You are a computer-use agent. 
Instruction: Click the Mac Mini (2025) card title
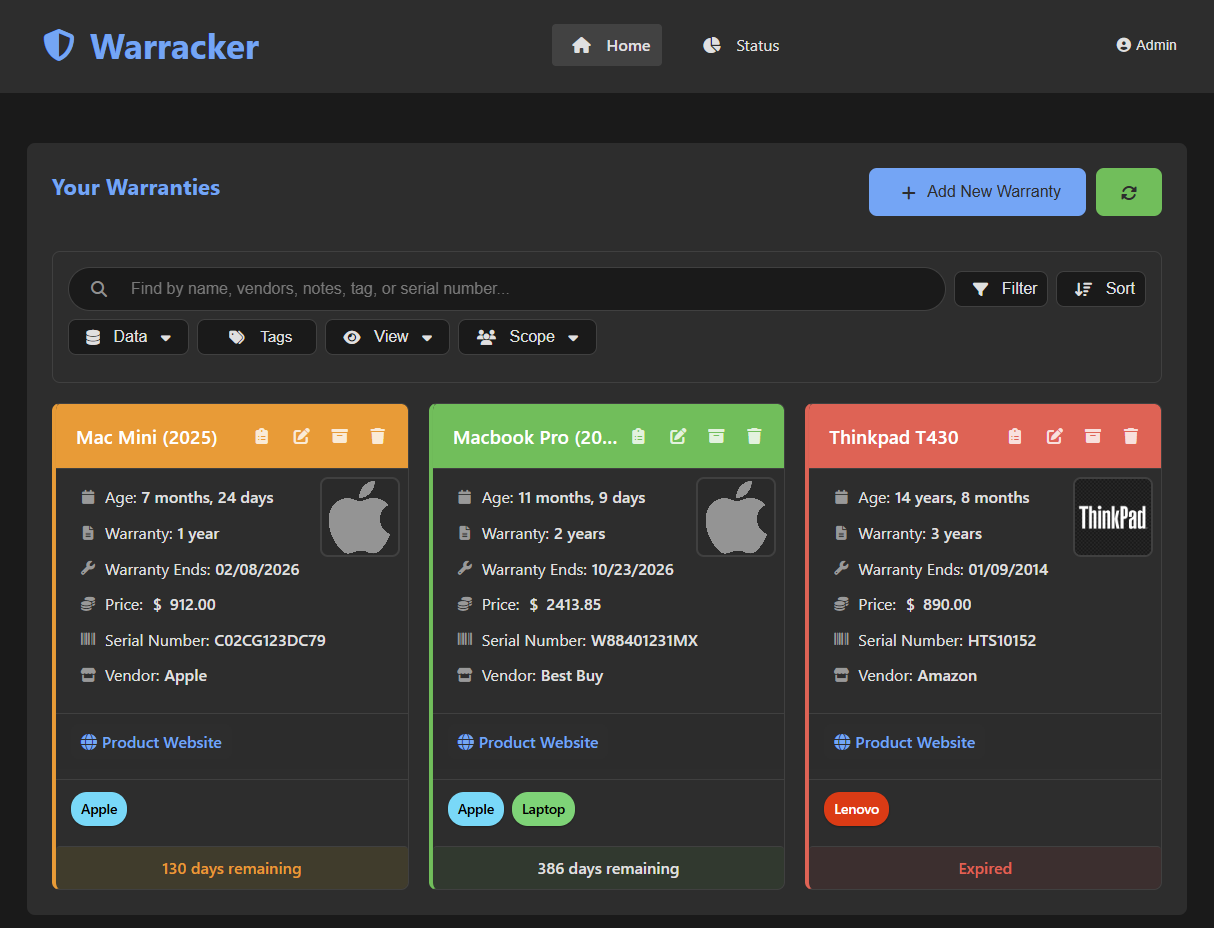pos(147,437)
